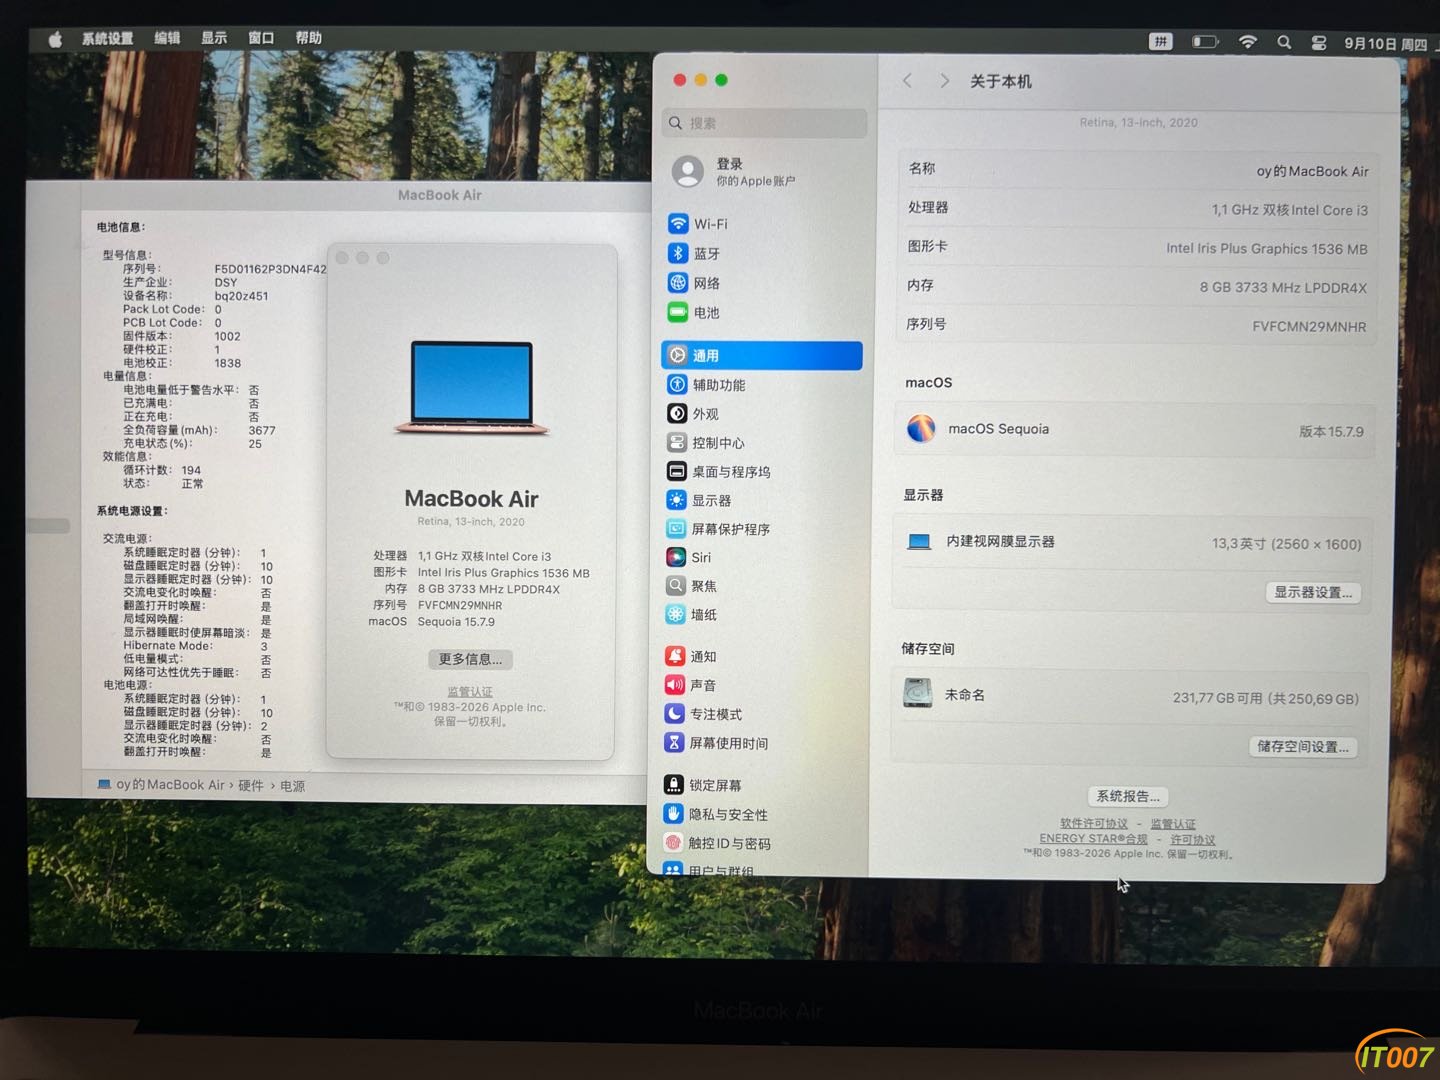
Task: Open 网络 settings in the sidebar
Action: pos(762,283)
